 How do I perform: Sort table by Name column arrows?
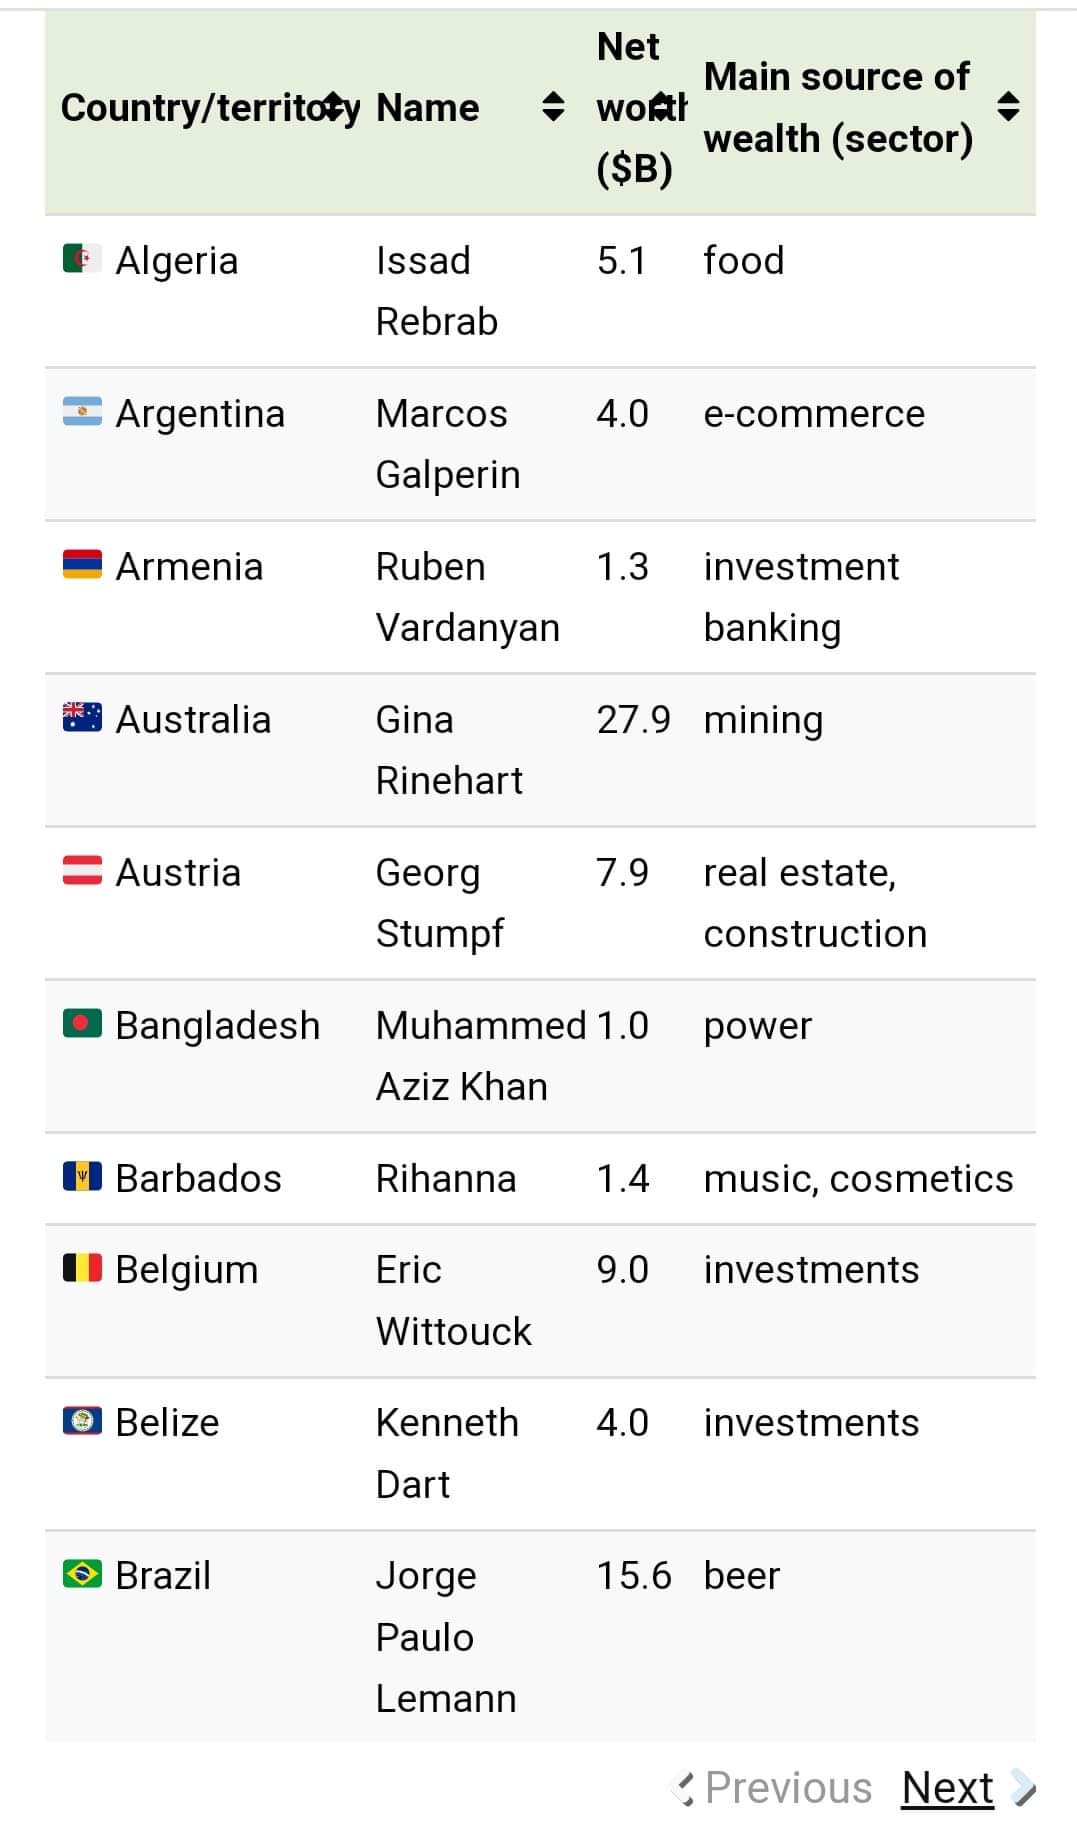[553, 106]
